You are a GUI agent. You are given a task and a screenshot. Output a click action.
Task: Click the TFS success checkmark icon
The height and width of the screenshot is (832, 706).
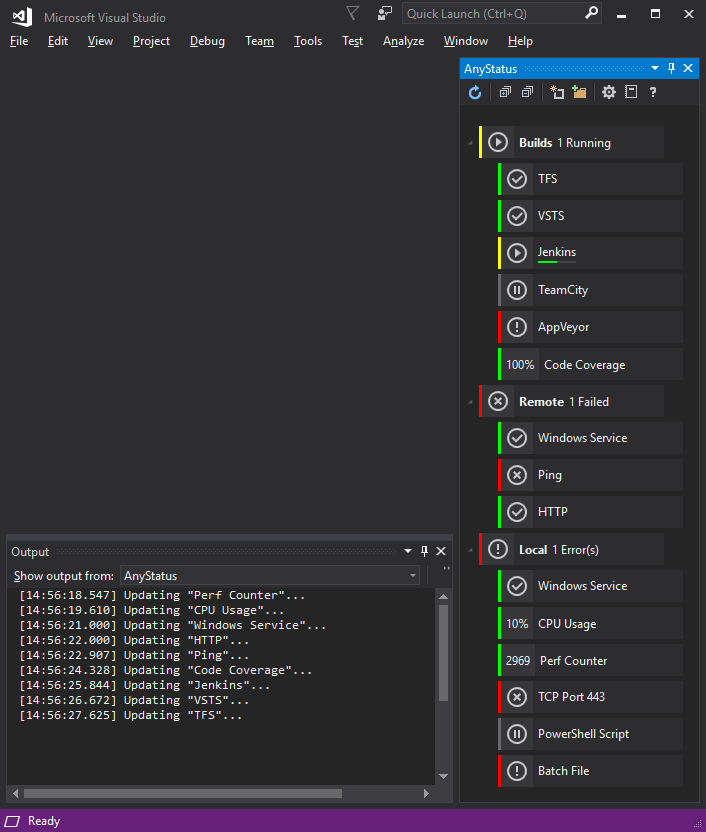pos(517,179)
